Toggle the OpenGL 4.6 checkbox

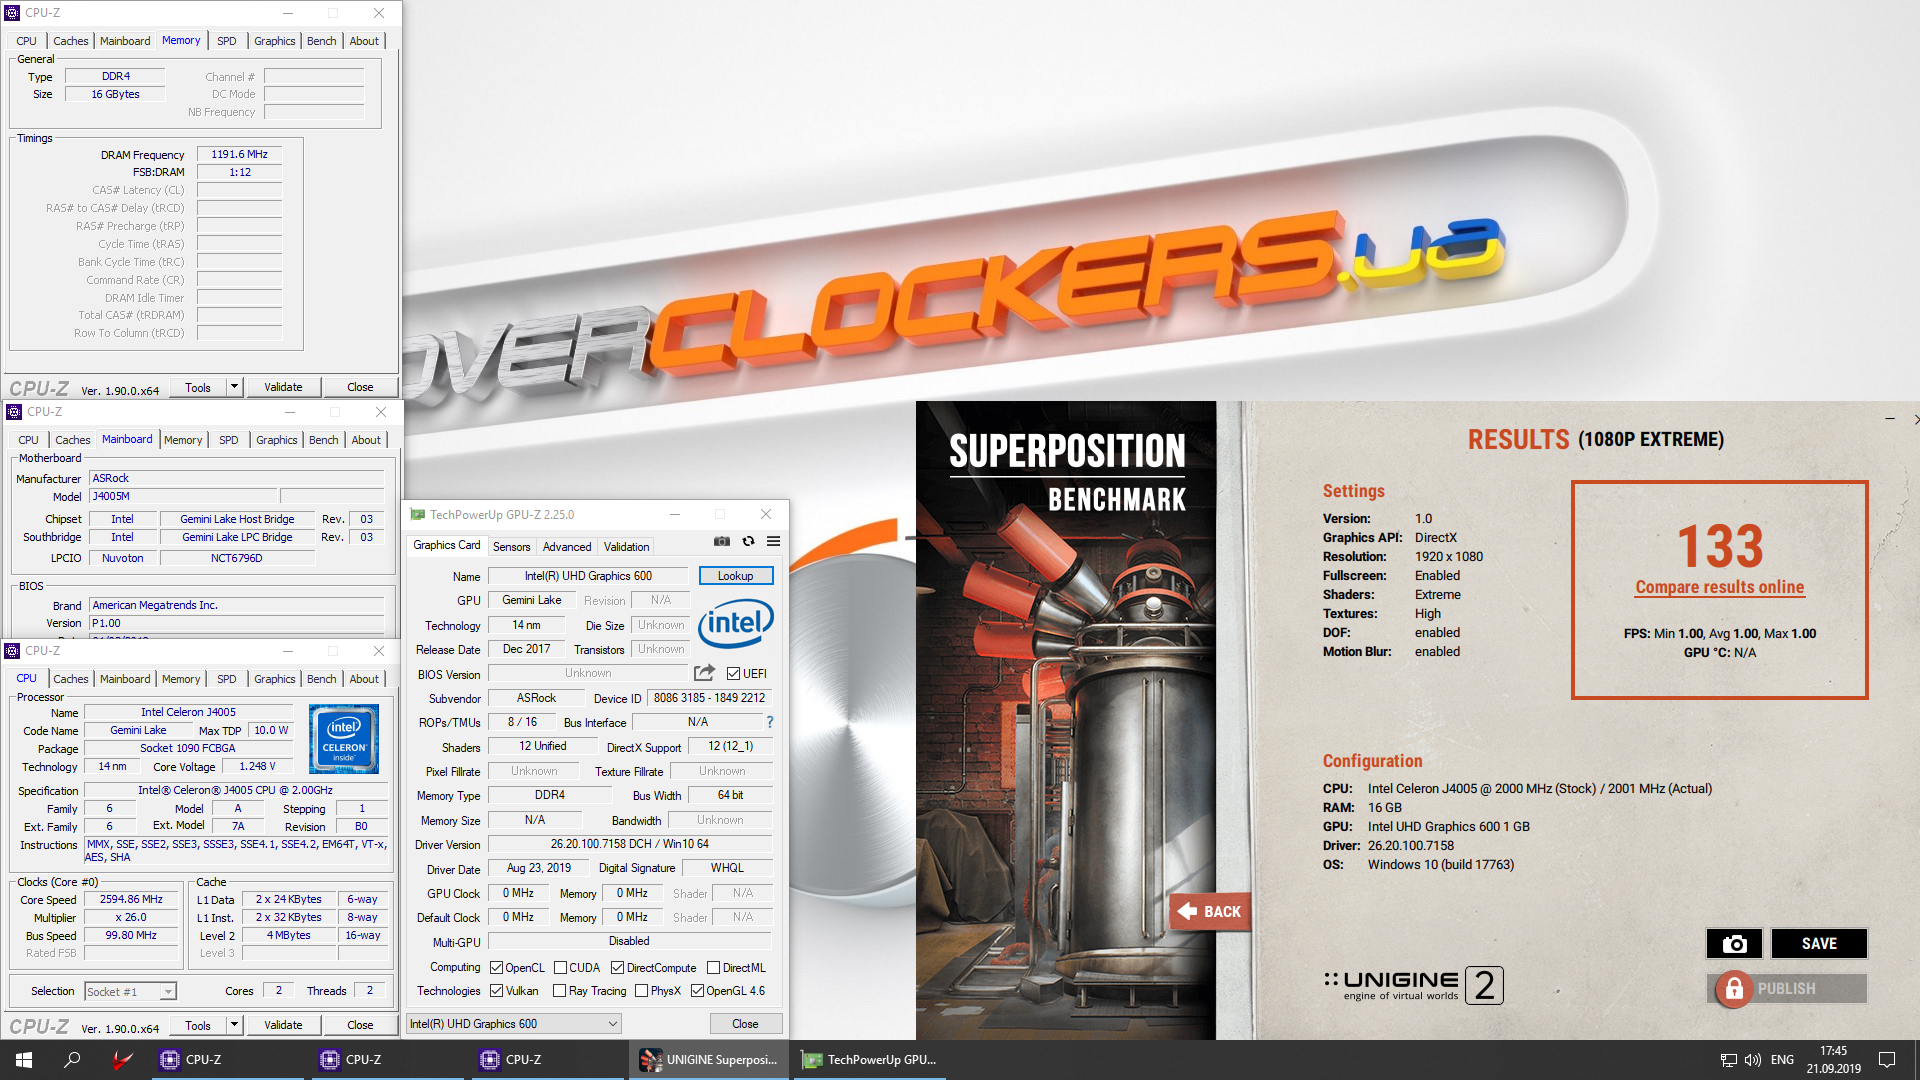(698, 991)
